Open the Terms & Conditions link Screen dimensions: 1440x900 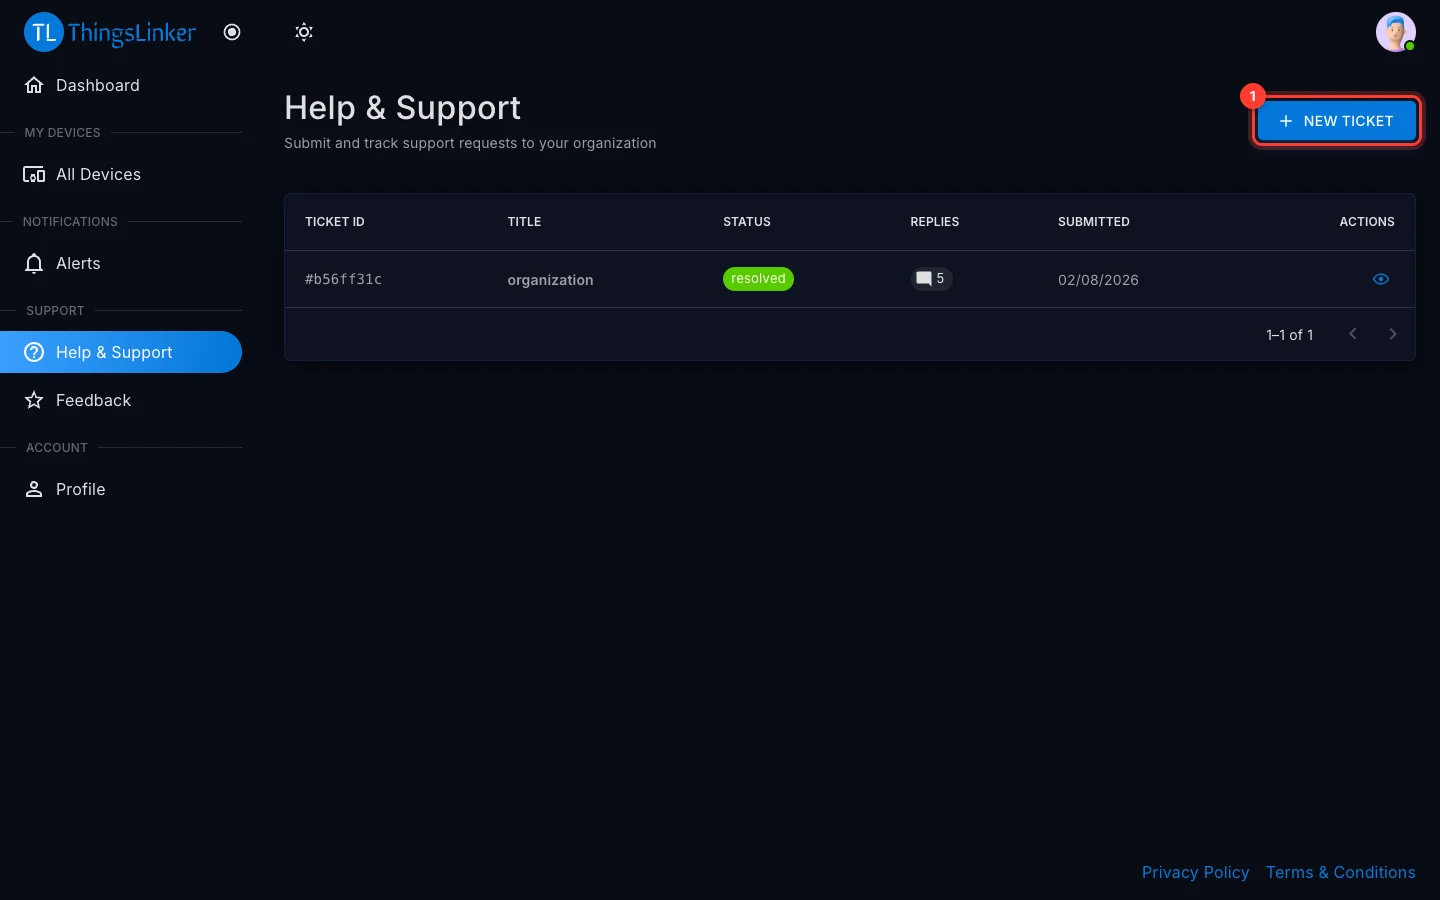[1340, 872]
